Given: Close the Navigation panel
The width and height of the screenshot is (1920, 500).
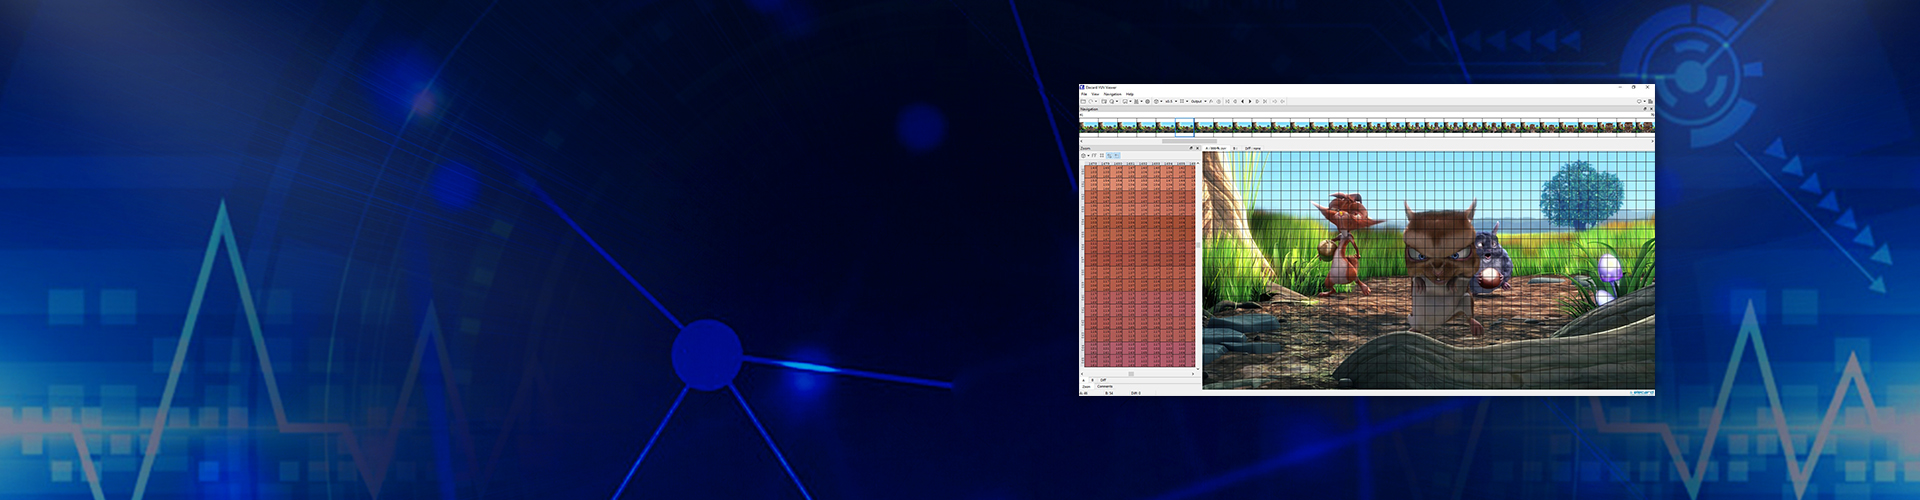Looking at the screenshot, I should [x=1651, y=109].
